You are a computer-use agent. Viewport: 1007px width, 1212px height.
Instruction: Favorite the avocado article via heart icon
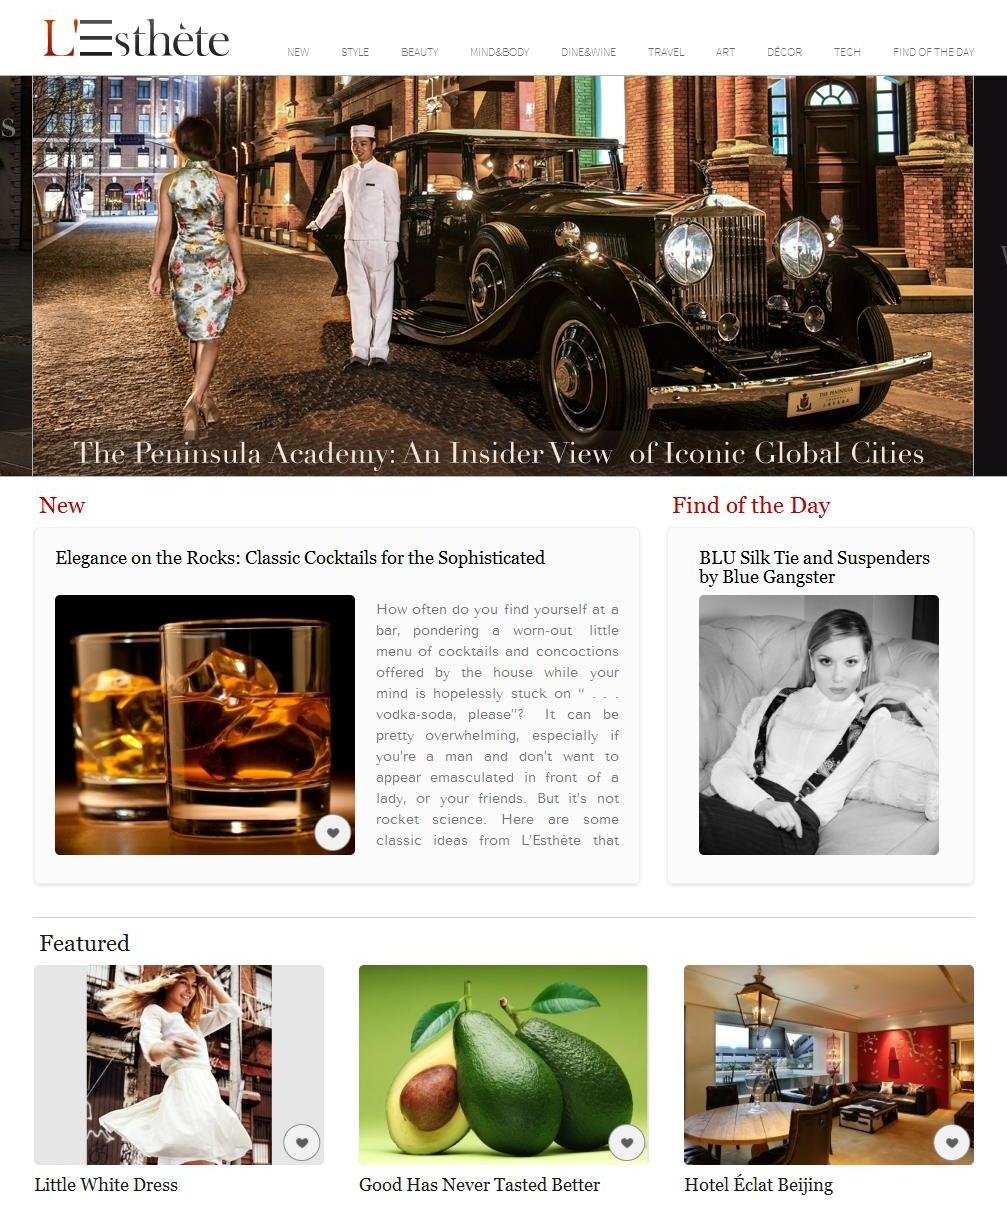pos(627,1142)
